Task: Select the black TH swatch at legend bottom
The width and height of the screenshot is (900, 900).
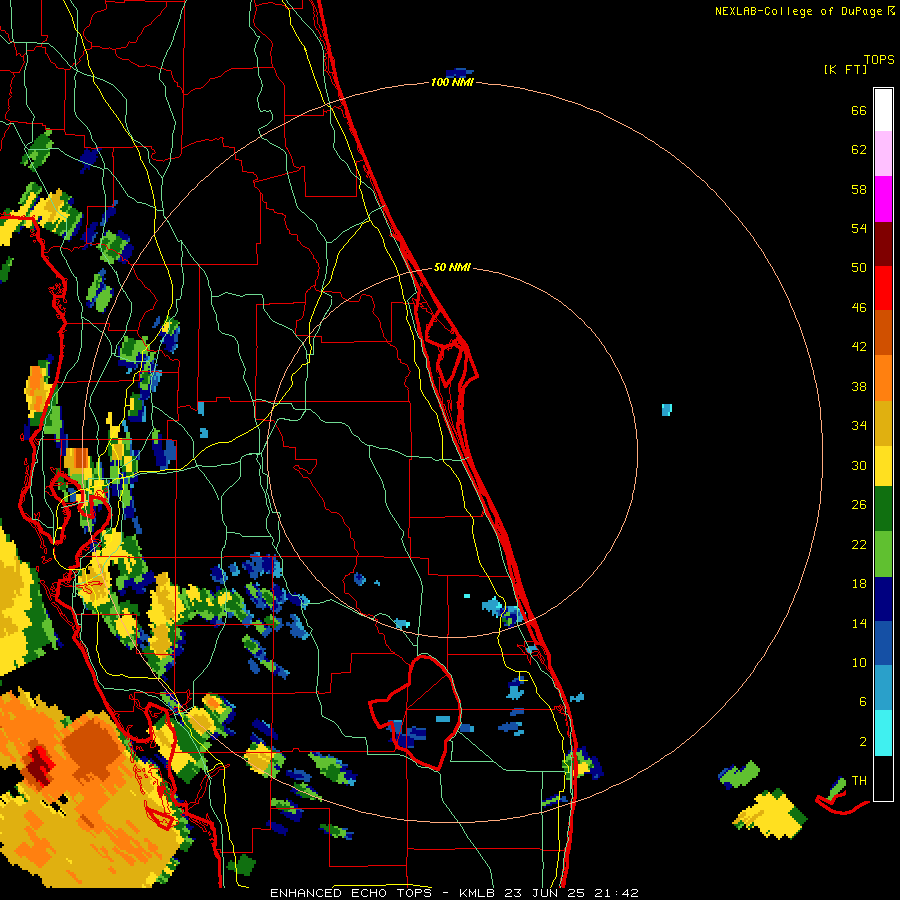Action: 883,778
